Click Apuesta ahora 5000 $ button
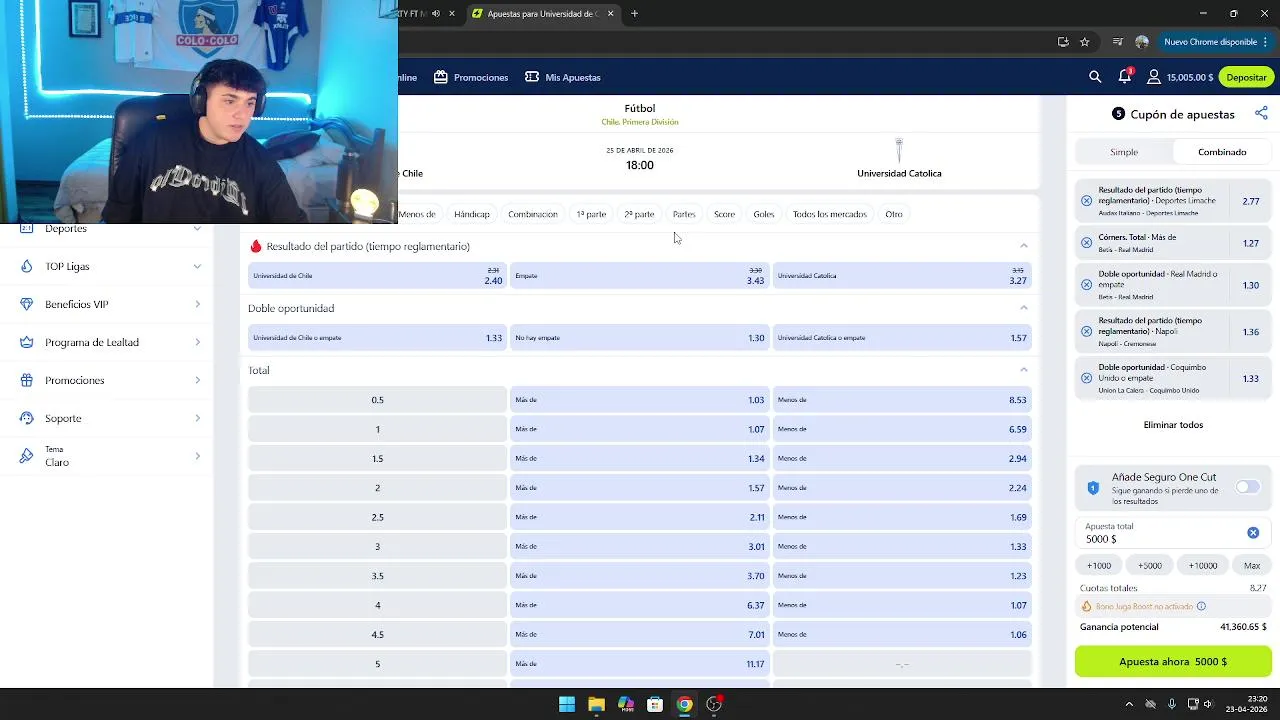This screenshot has height=720, width=1280. (x=1173, y=662)
